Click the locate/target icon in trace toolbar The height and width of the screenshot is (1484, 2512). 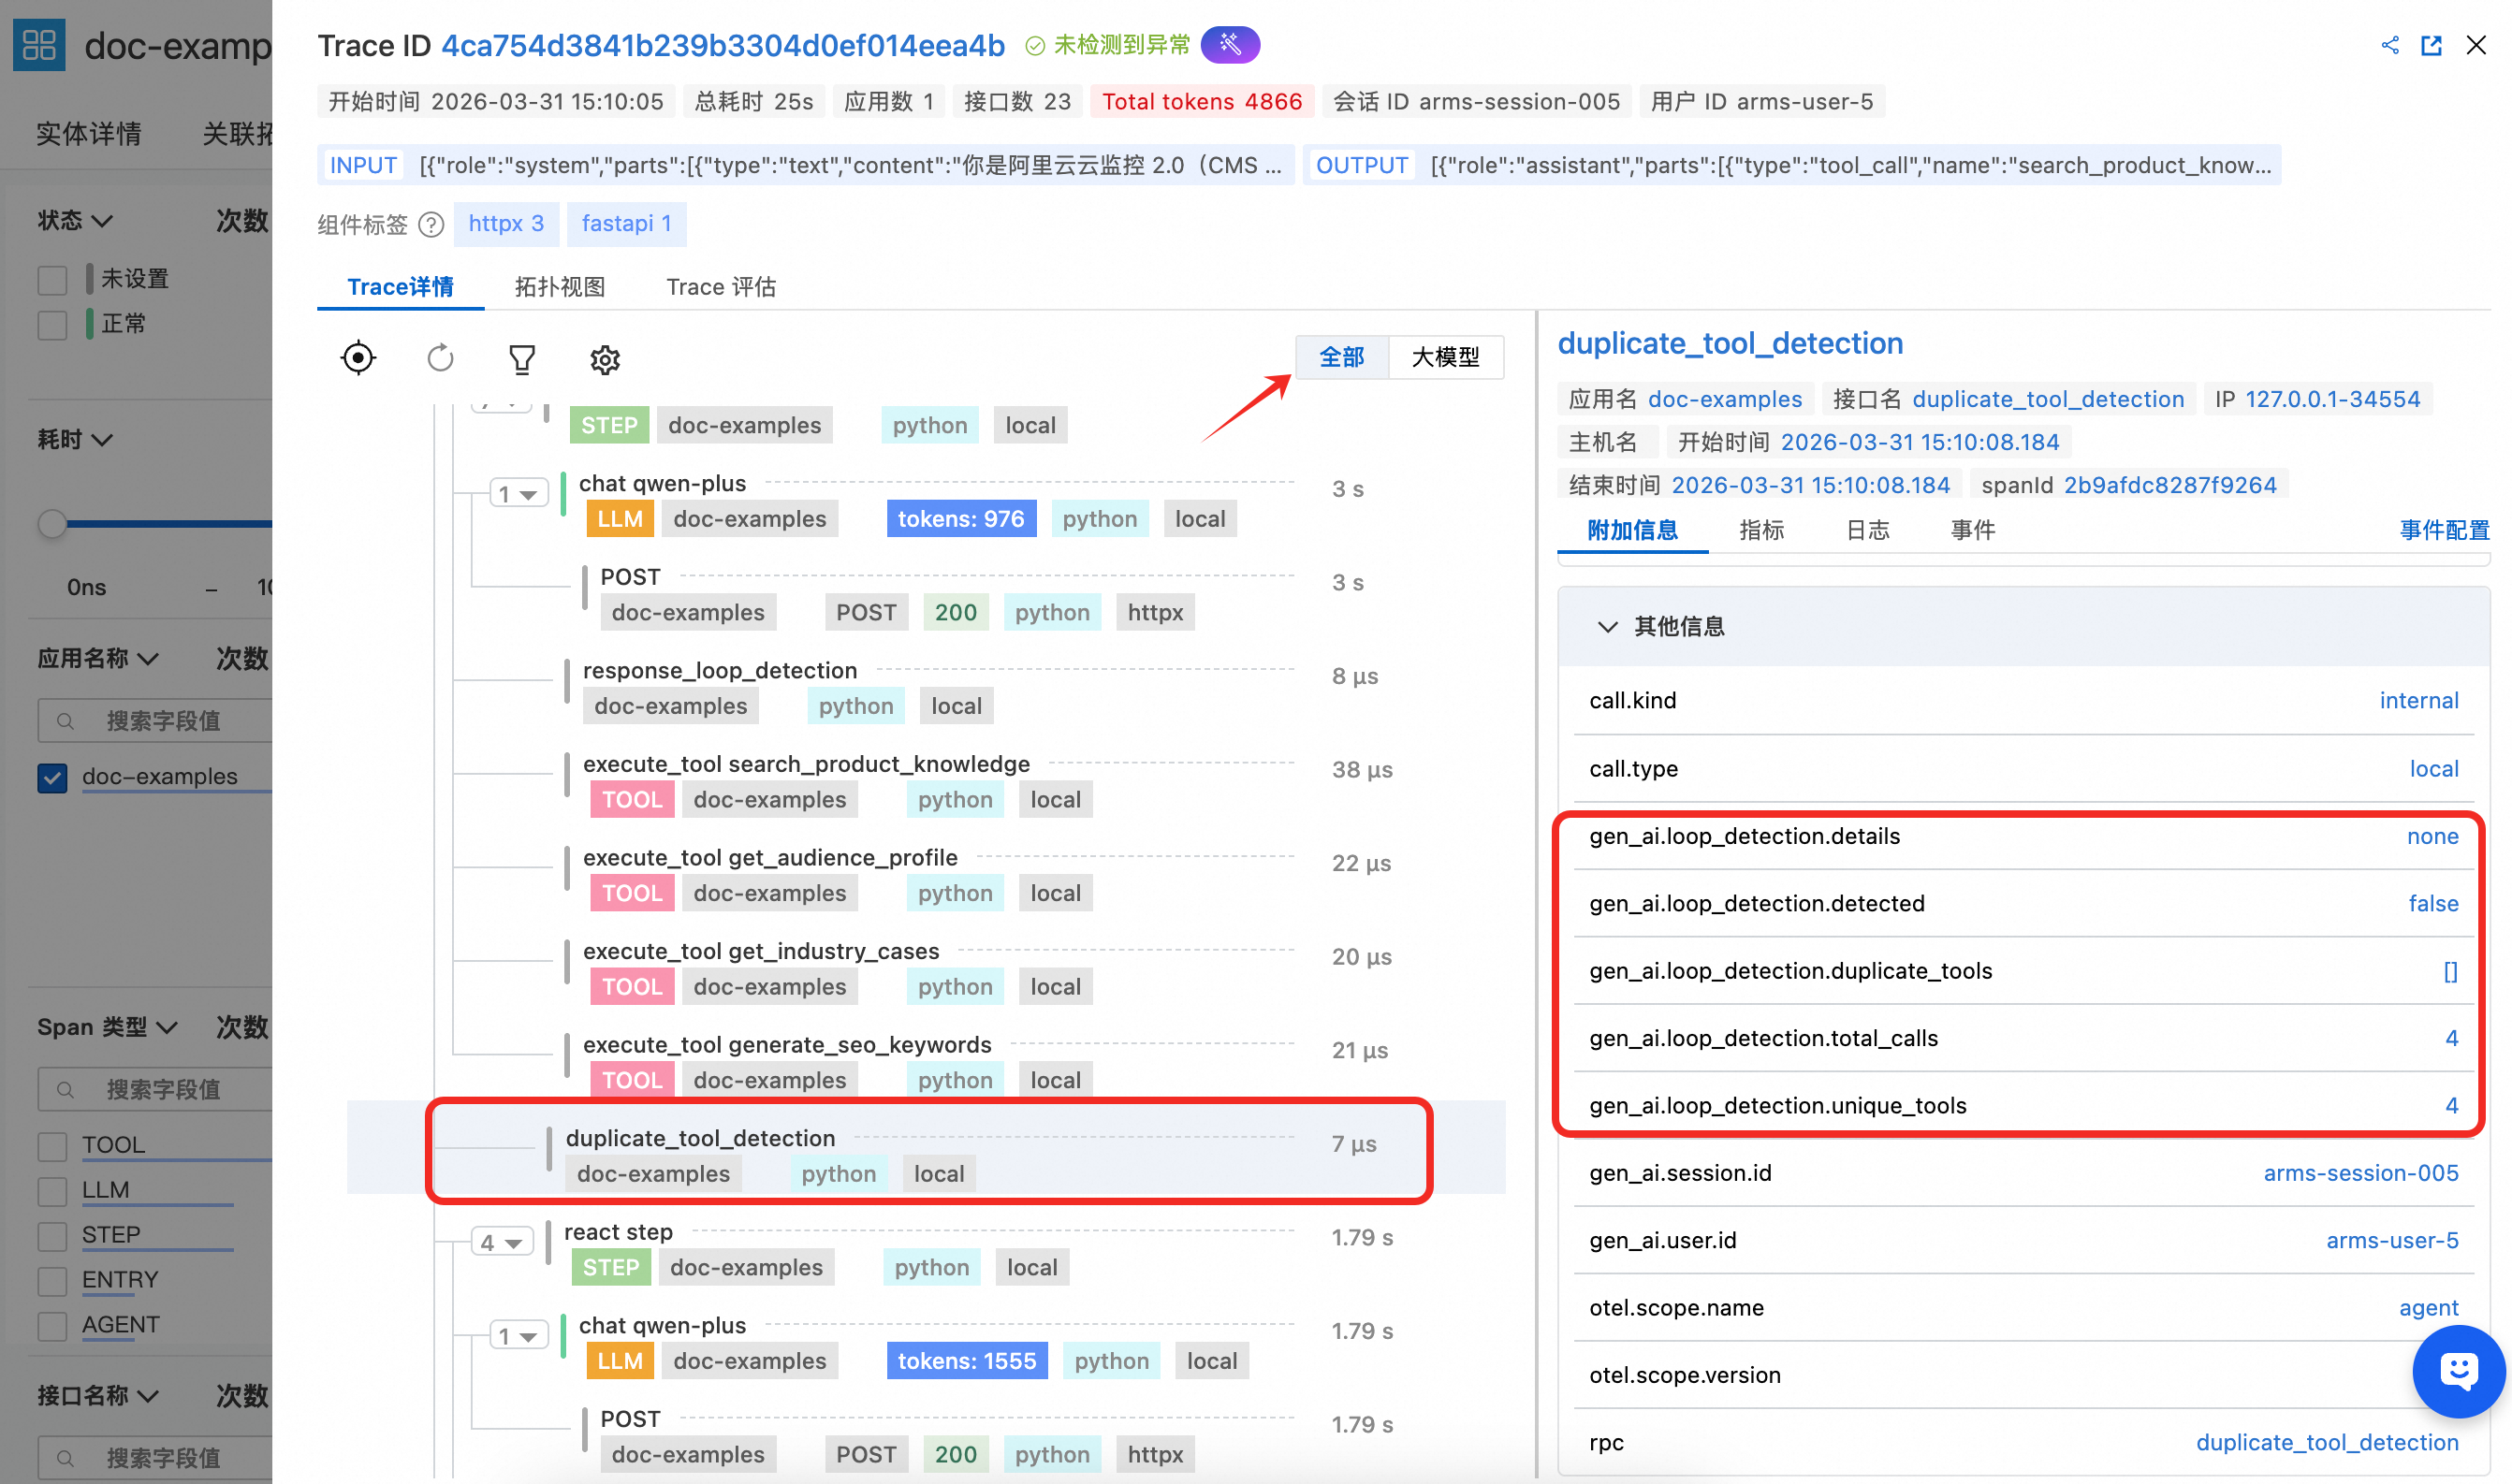point(358,358)
